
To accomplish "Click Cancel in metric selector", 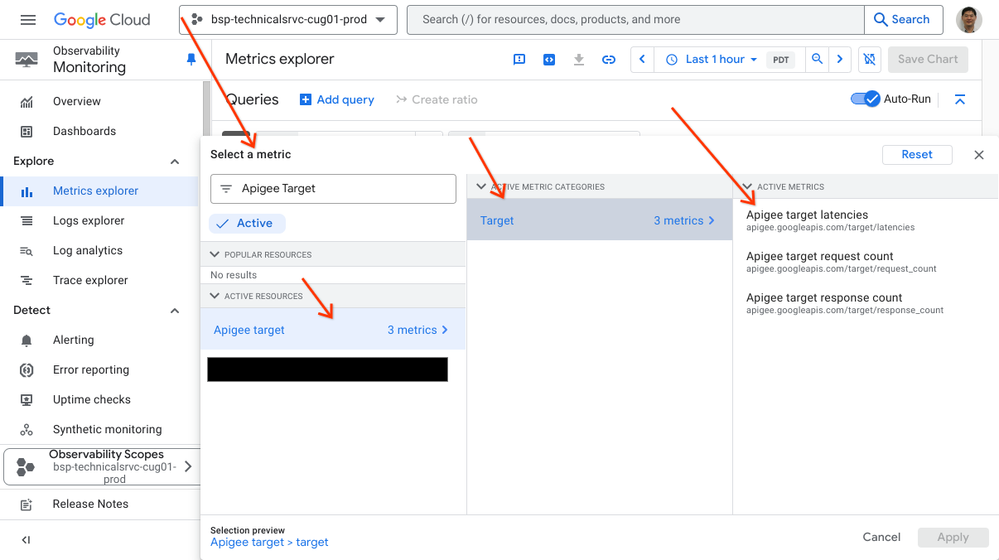I will [881, 537].
